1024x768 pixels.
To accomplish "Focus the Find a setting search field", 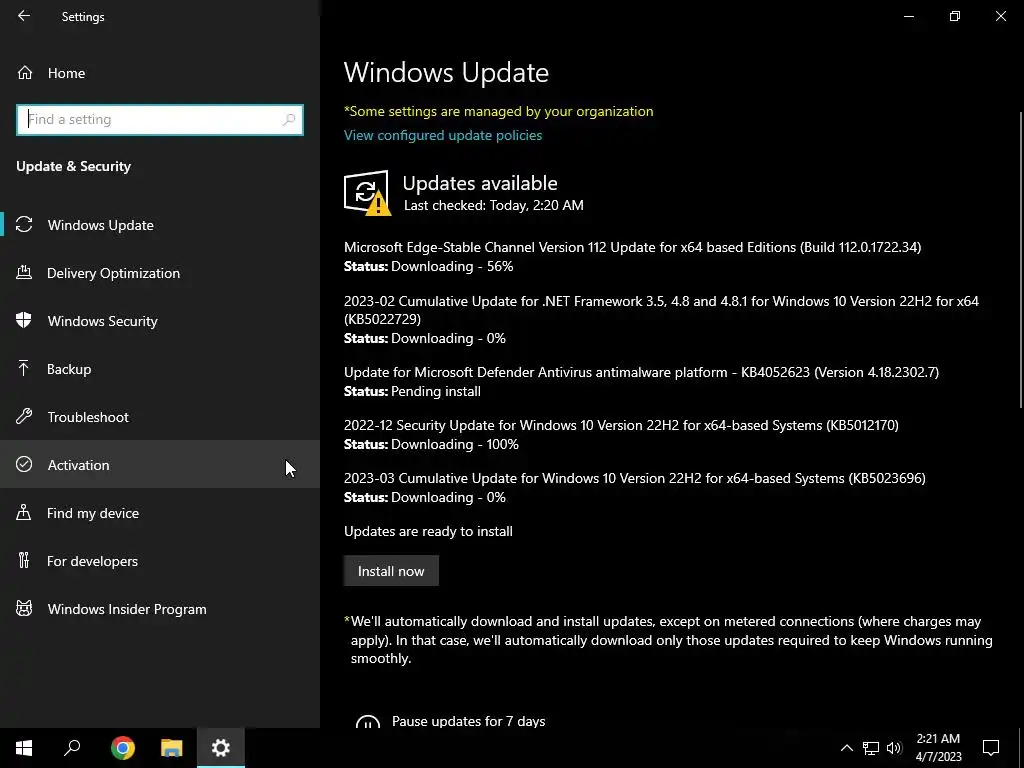I will pyautogui.click(x=160, y=120).
